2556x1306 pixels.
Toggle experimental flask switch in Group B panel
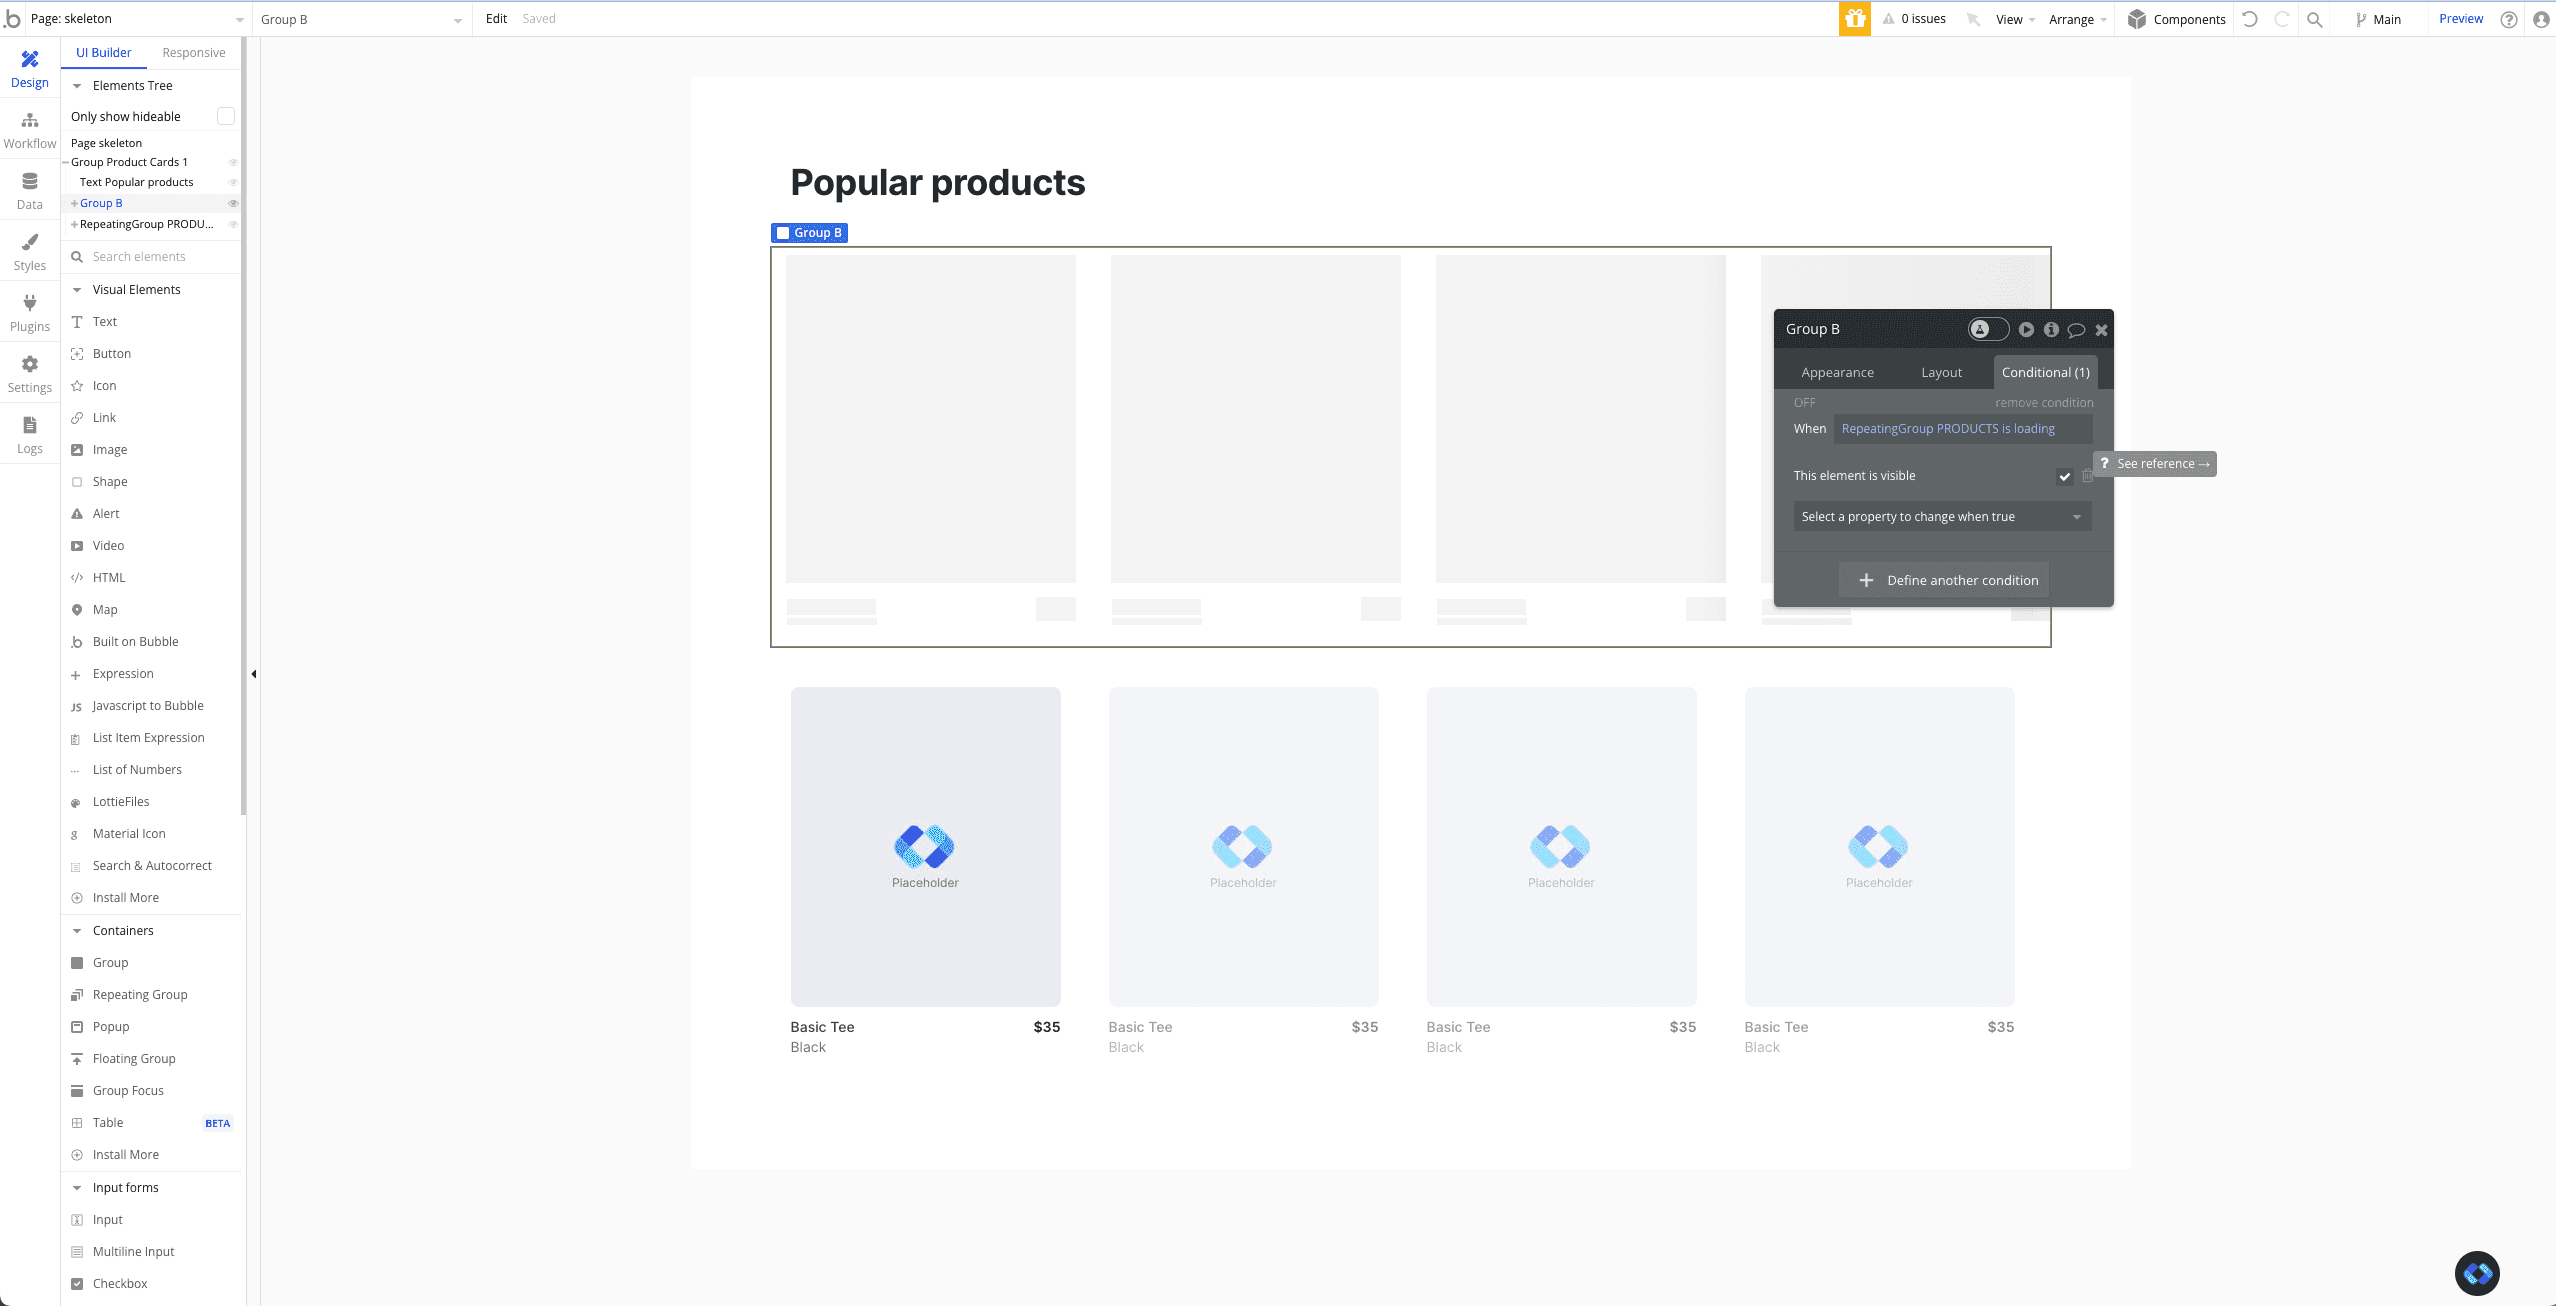[1988, 329]
